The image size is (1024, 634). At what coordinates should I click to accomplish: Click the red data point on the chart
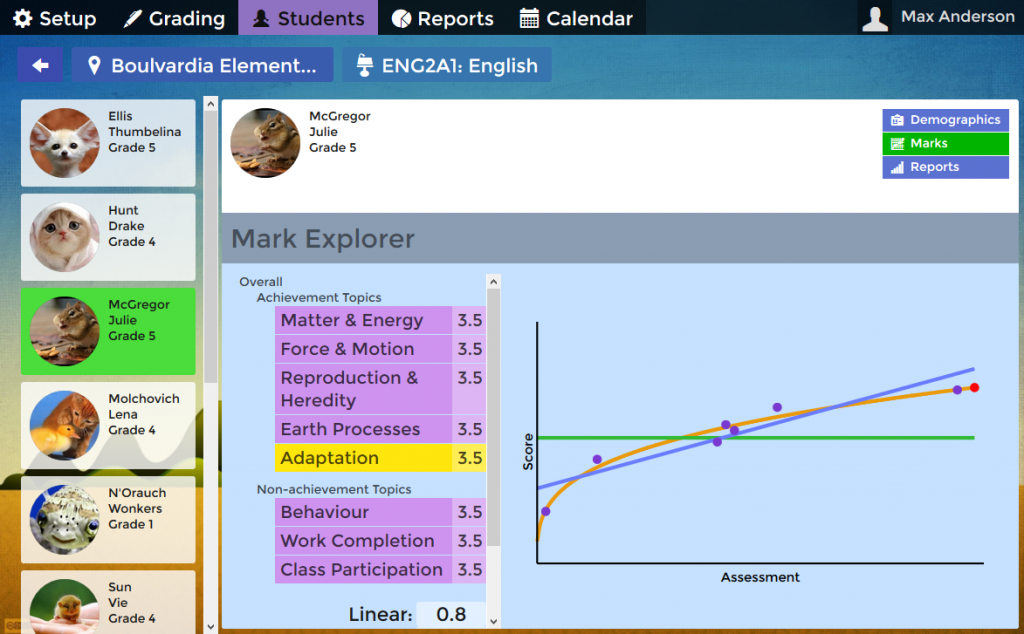(974, 387)
